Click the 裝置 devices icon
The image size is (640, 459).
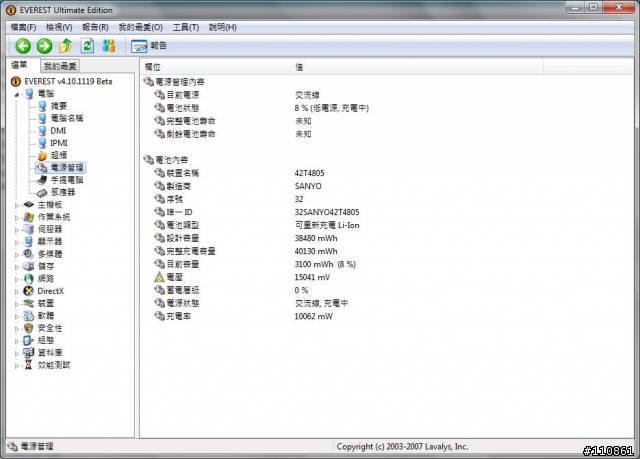[29, 303]
